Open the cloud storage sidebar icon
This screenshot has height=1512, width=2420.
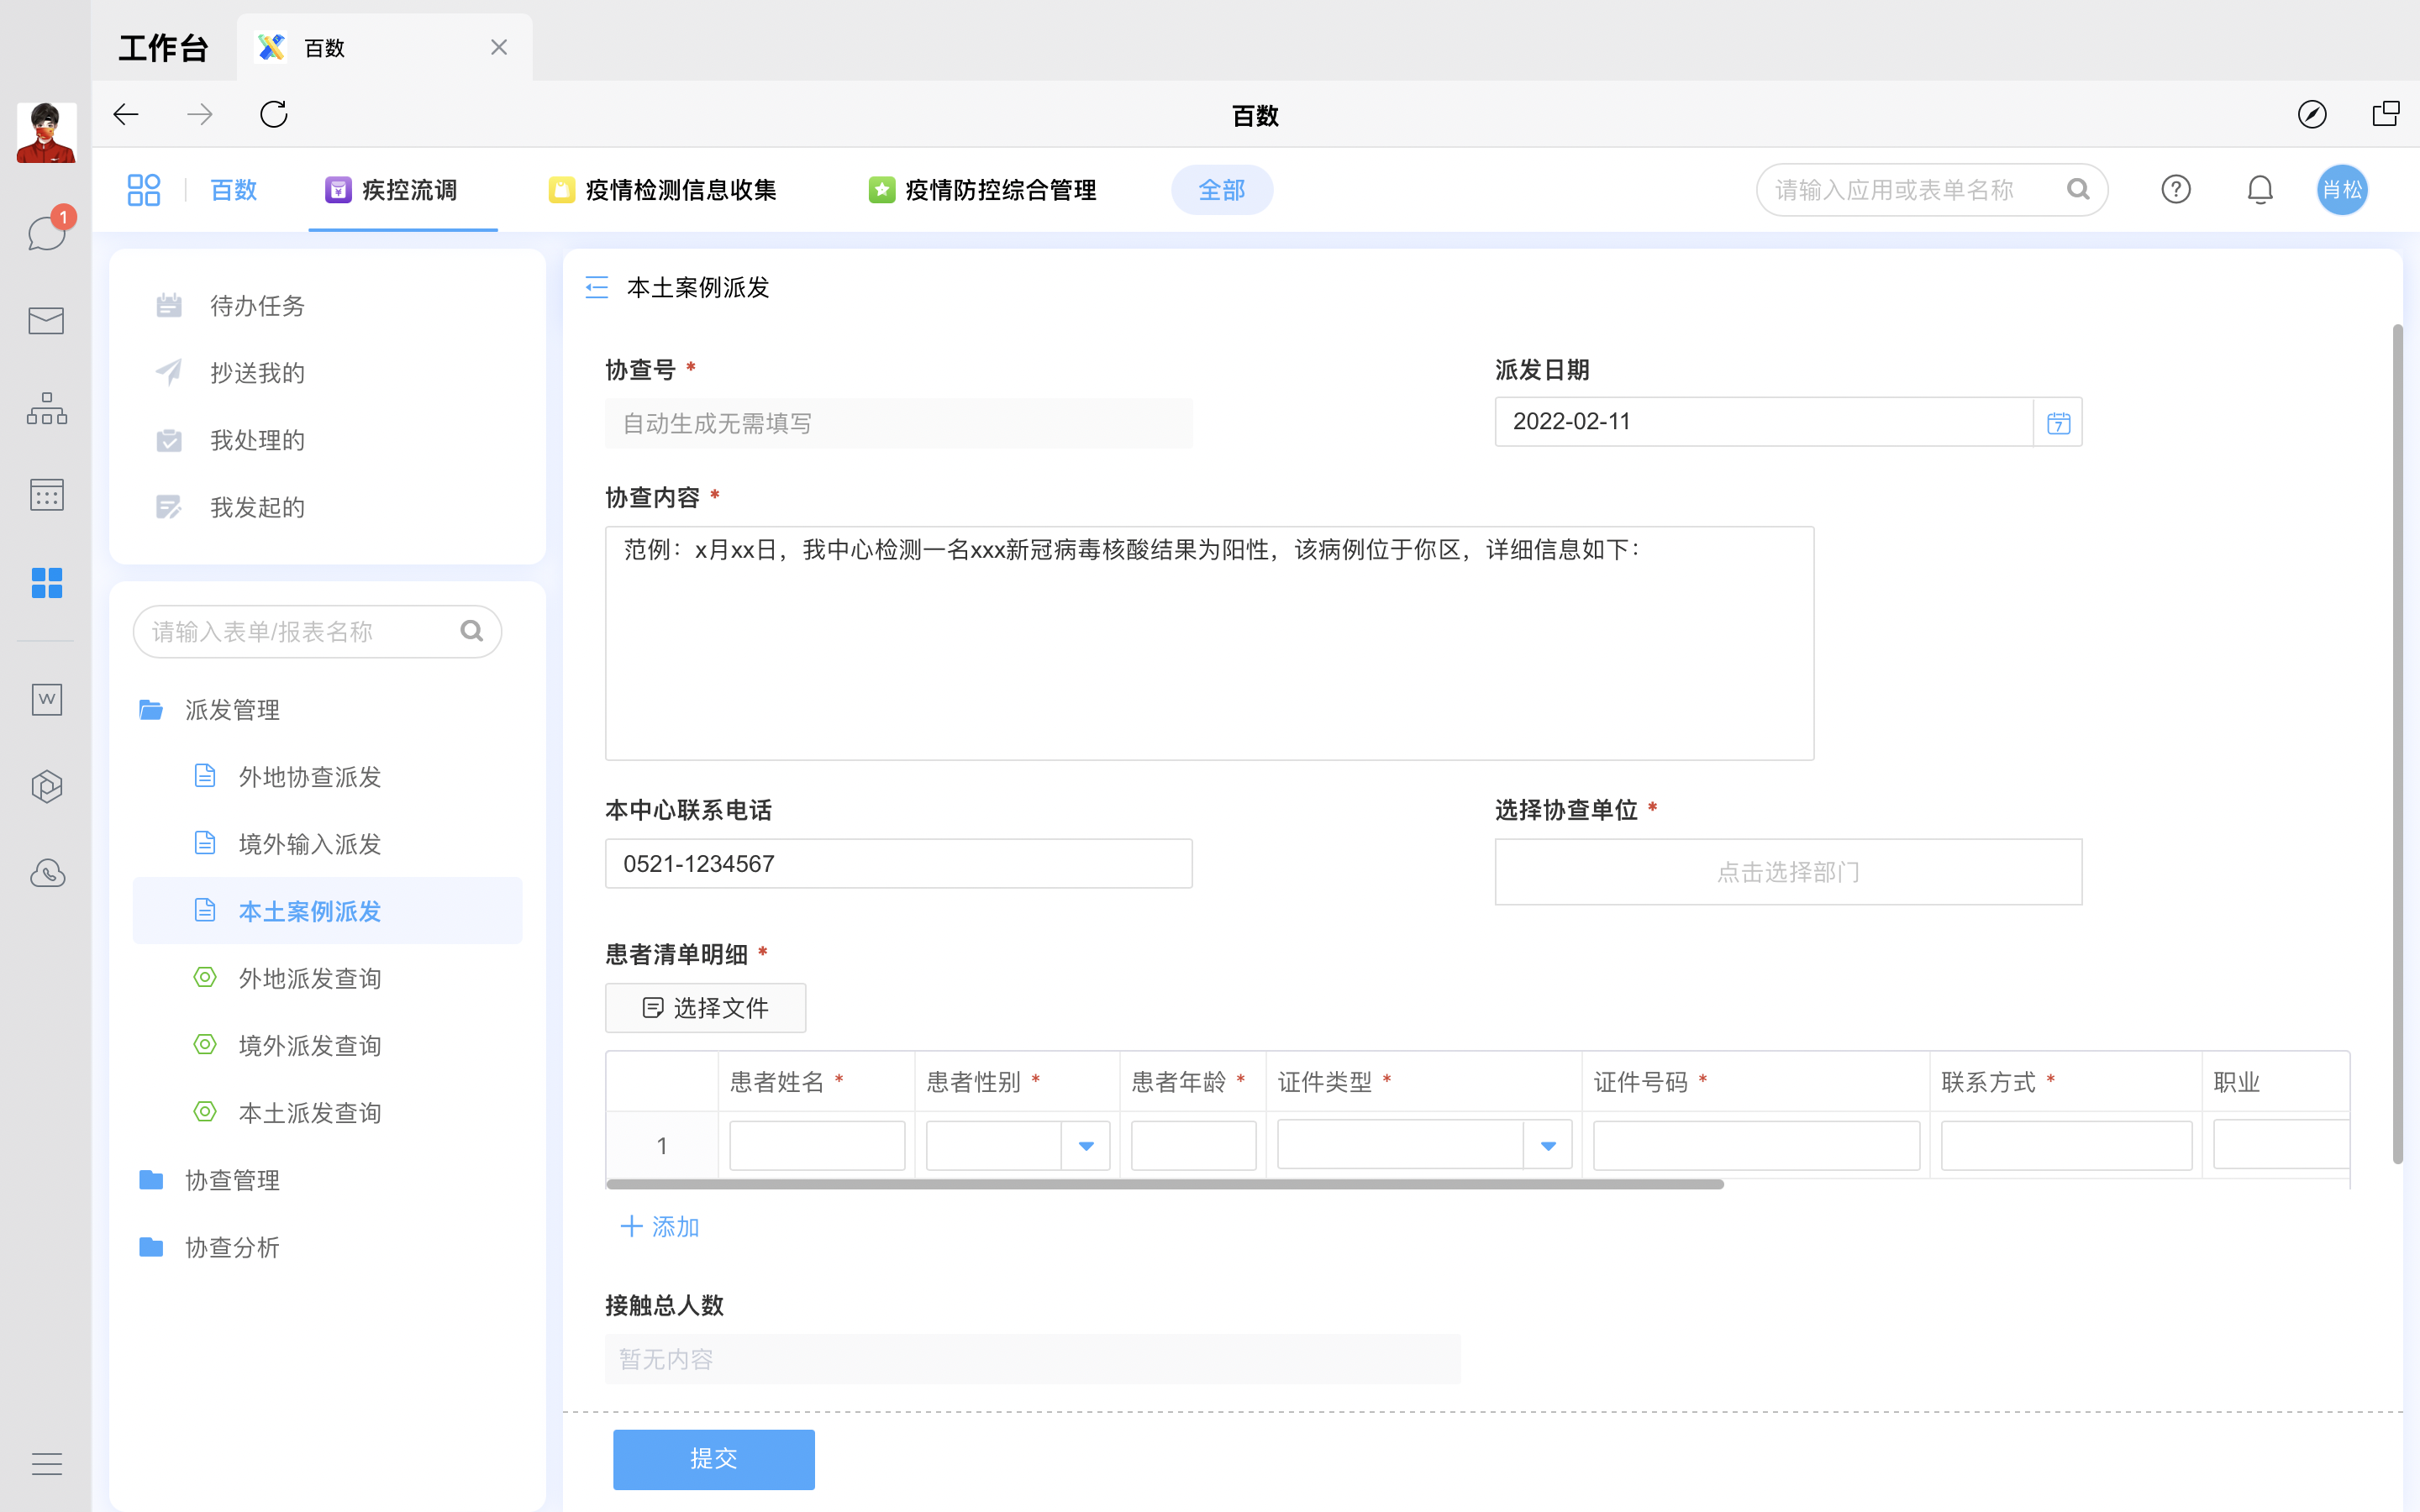point(46,874)
